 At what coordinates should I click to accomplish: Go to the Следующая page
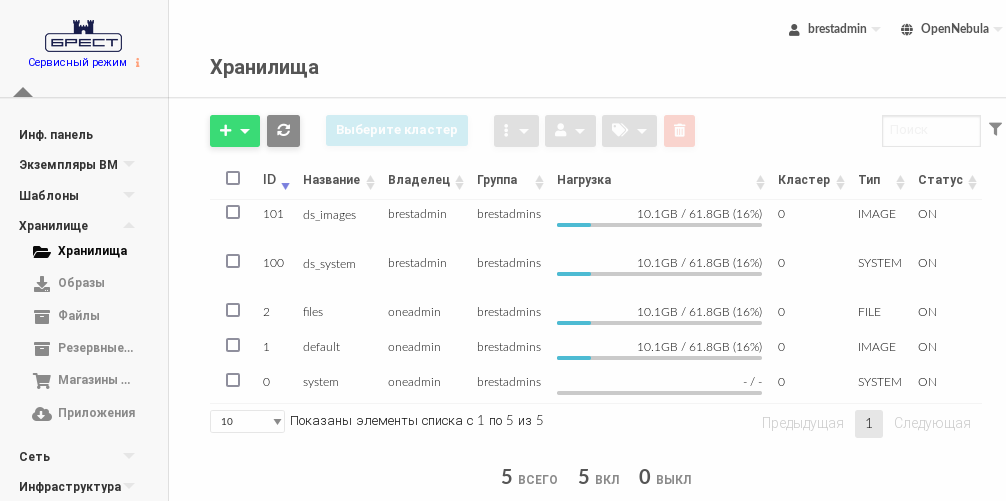tap(932, 423)
